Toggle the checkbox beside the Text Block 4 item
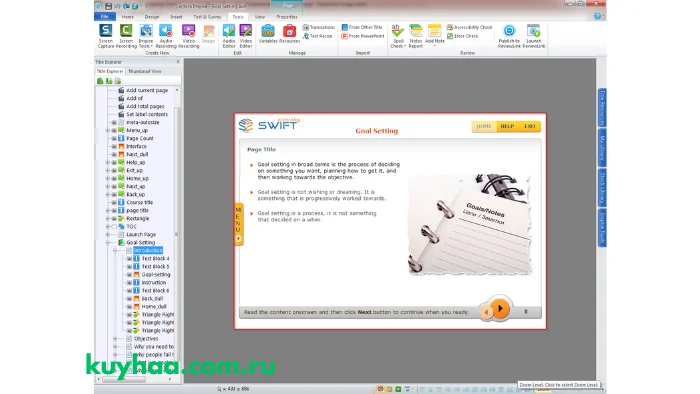This screenshot has width=700, height=394. pyautogui.click(x=129, y=258)
